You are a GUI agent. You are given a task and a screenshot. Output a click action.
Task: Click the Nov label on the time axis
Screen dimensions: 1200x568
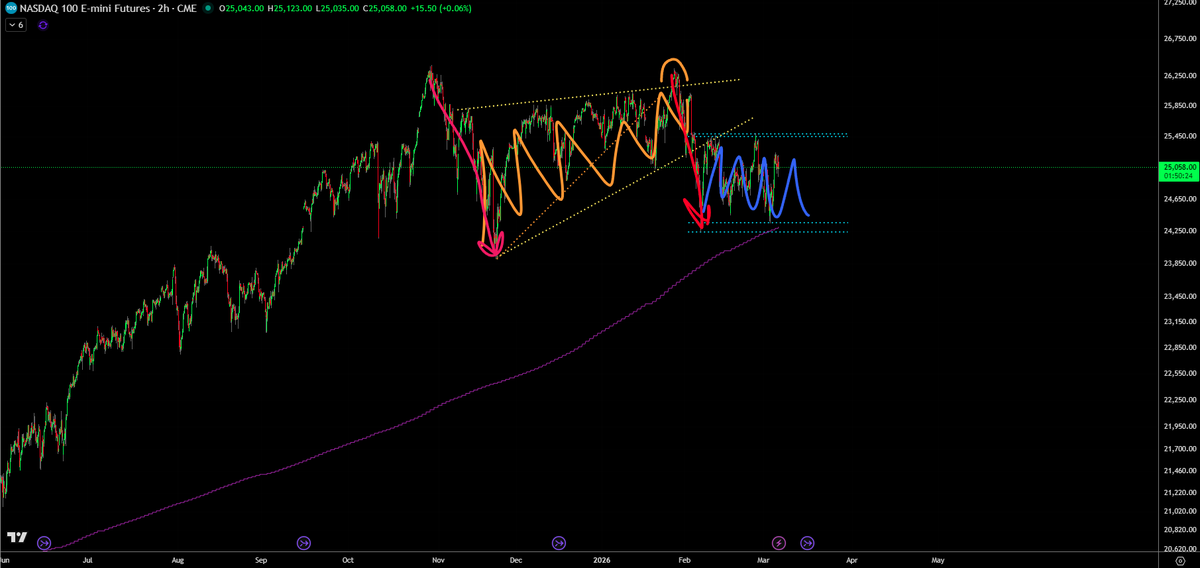pyautogui.click(x=437, y=562)
